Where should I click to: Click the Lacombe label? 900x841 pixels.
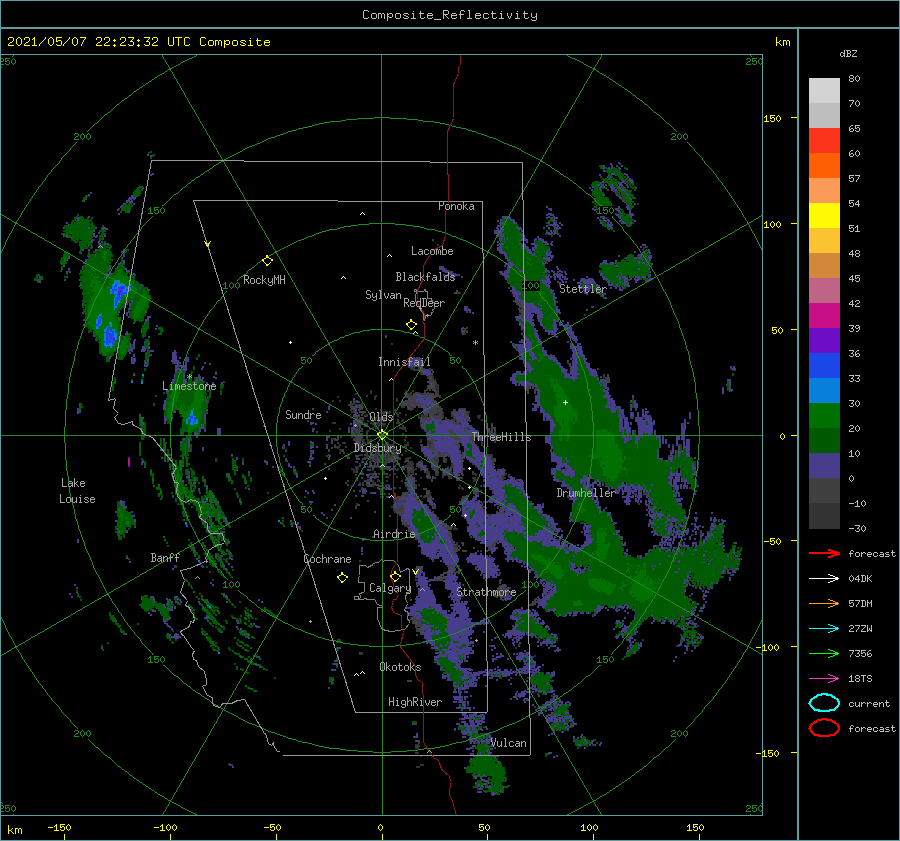[x=432, y=251]
